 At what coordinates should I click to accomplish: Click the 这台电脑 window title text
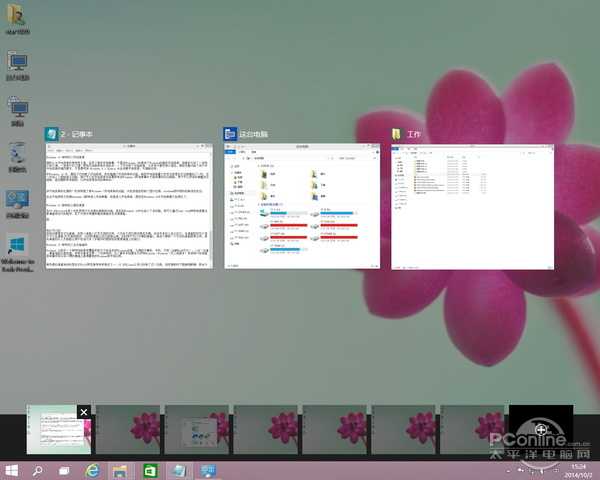(253, 134)
